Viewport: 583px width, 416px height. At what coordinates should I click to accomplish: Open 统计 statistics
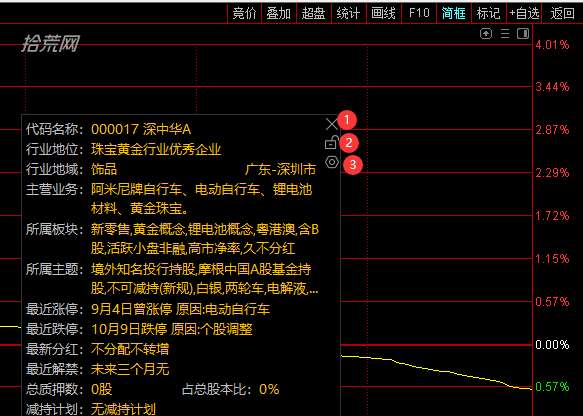tap(348, 13)
